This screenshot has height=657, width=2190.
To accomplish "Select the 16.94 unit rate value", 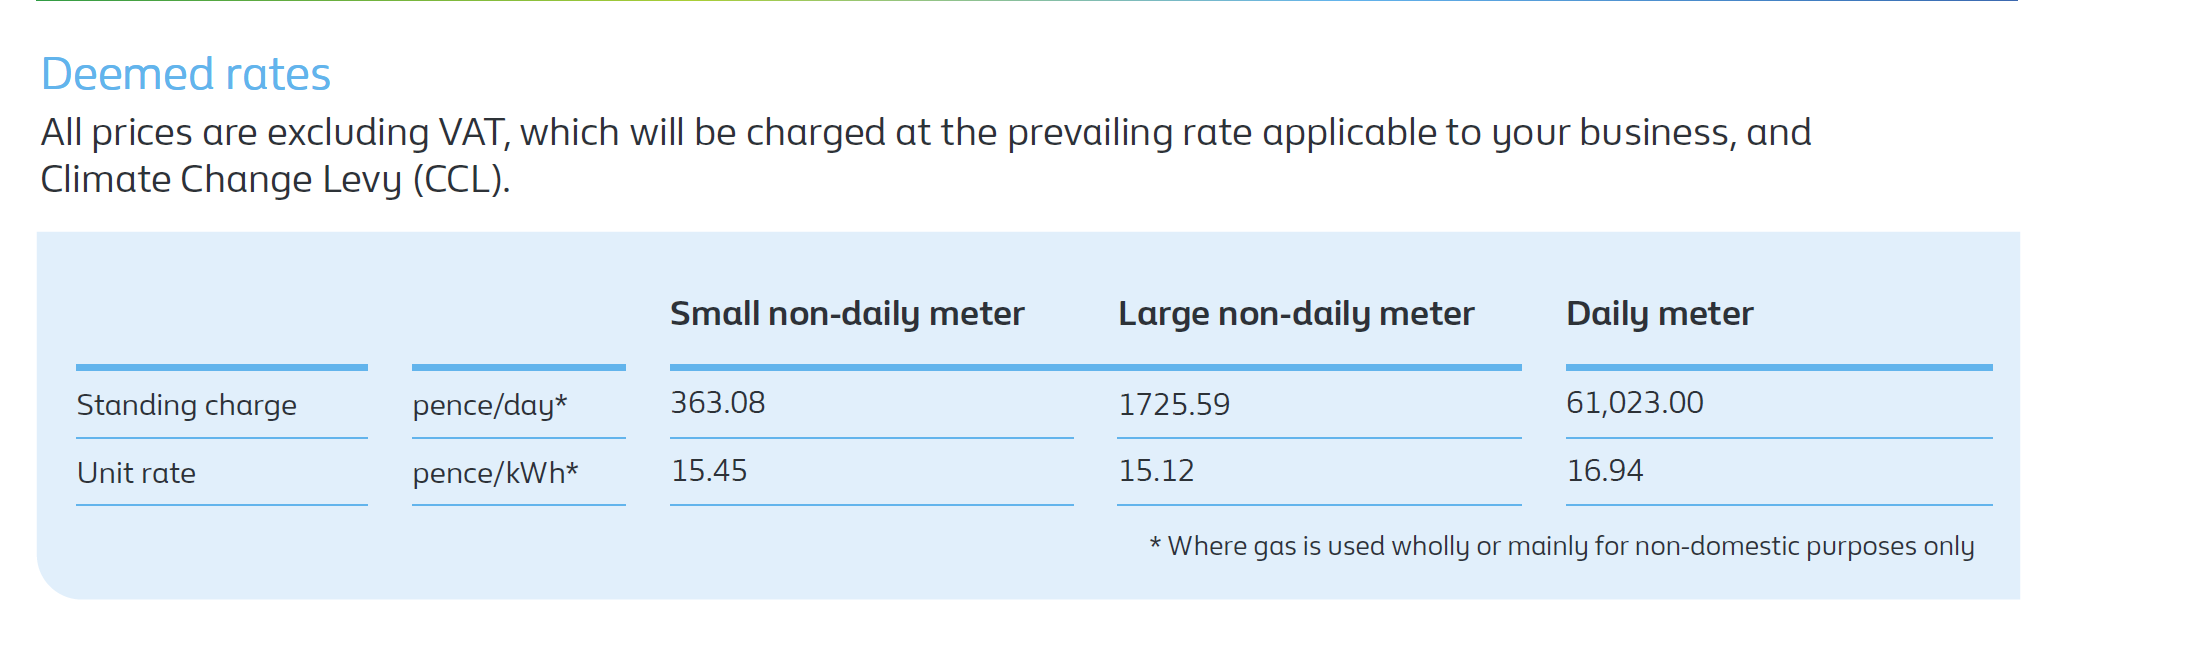I will coord(1605,471).
